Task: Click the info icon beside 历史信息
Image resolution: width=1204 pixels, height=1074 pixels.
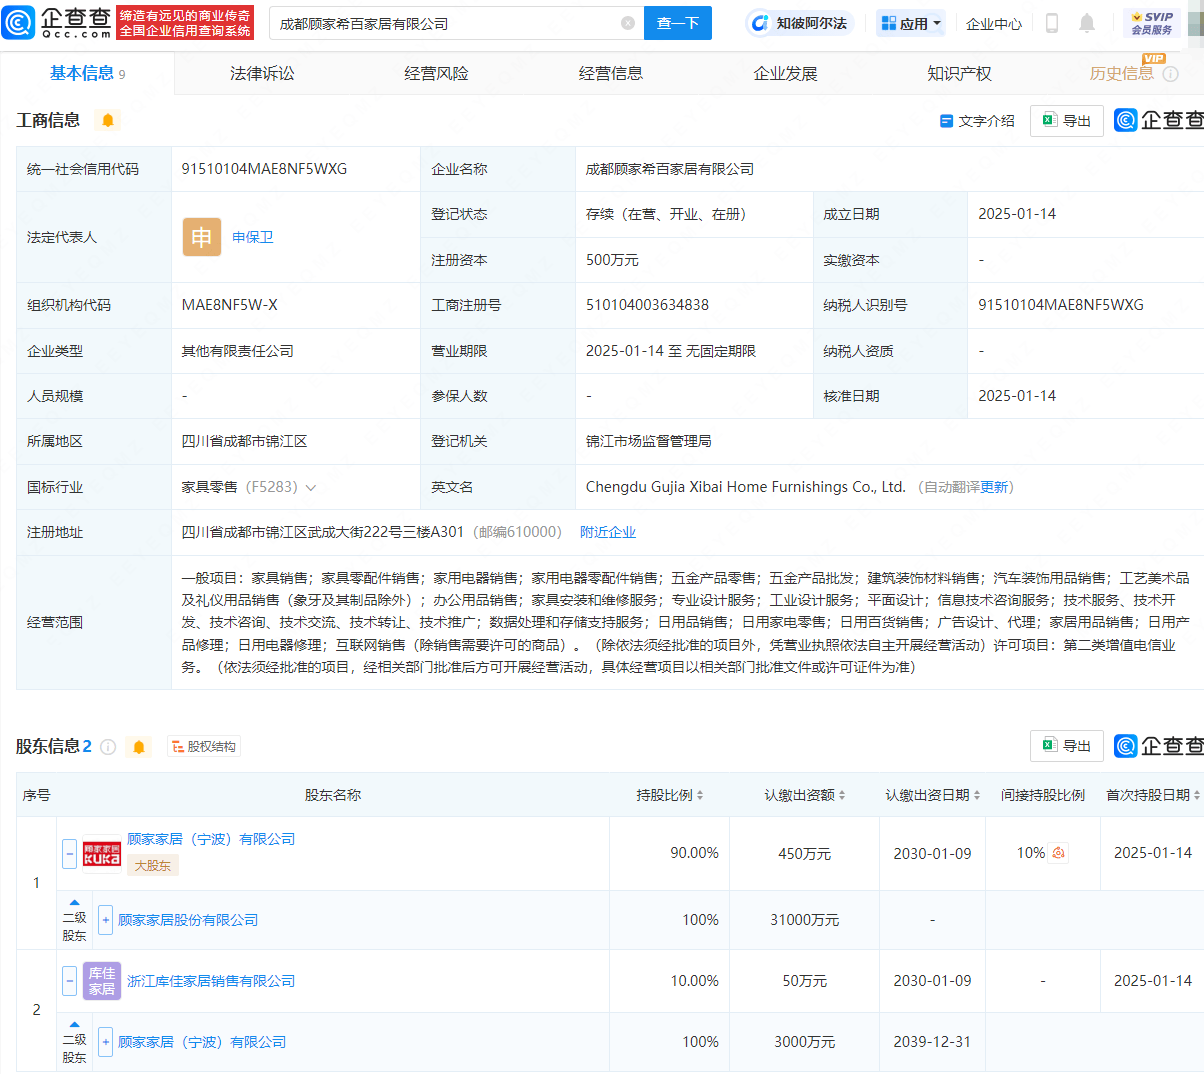Action: pyautogui.click(x=1171, y=74)
